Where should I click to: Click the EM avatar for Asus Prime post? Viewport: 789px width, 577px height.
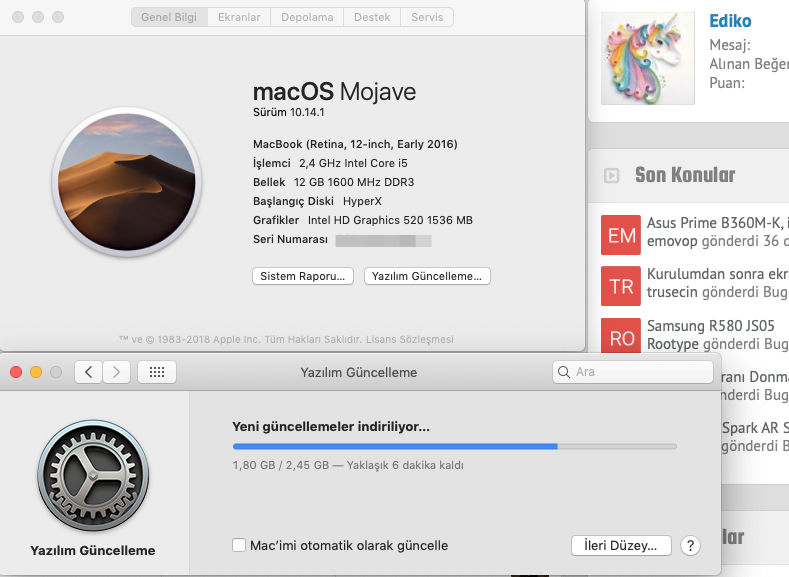tap(622, 235)
